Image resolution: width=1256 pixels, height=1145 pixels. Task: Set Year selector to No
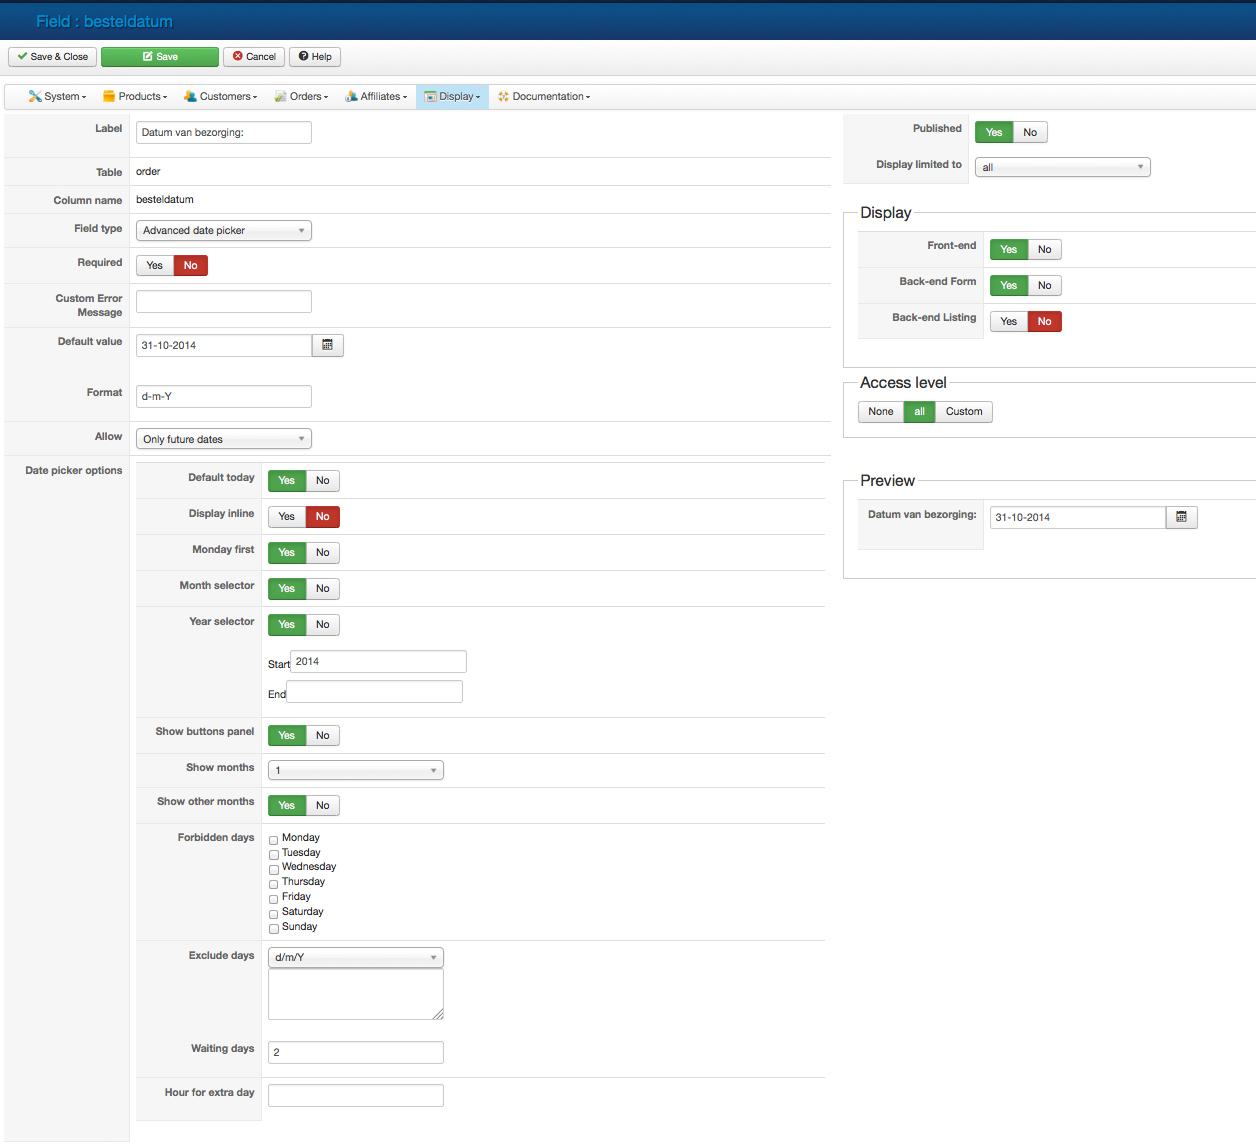(x=322, y=624)
